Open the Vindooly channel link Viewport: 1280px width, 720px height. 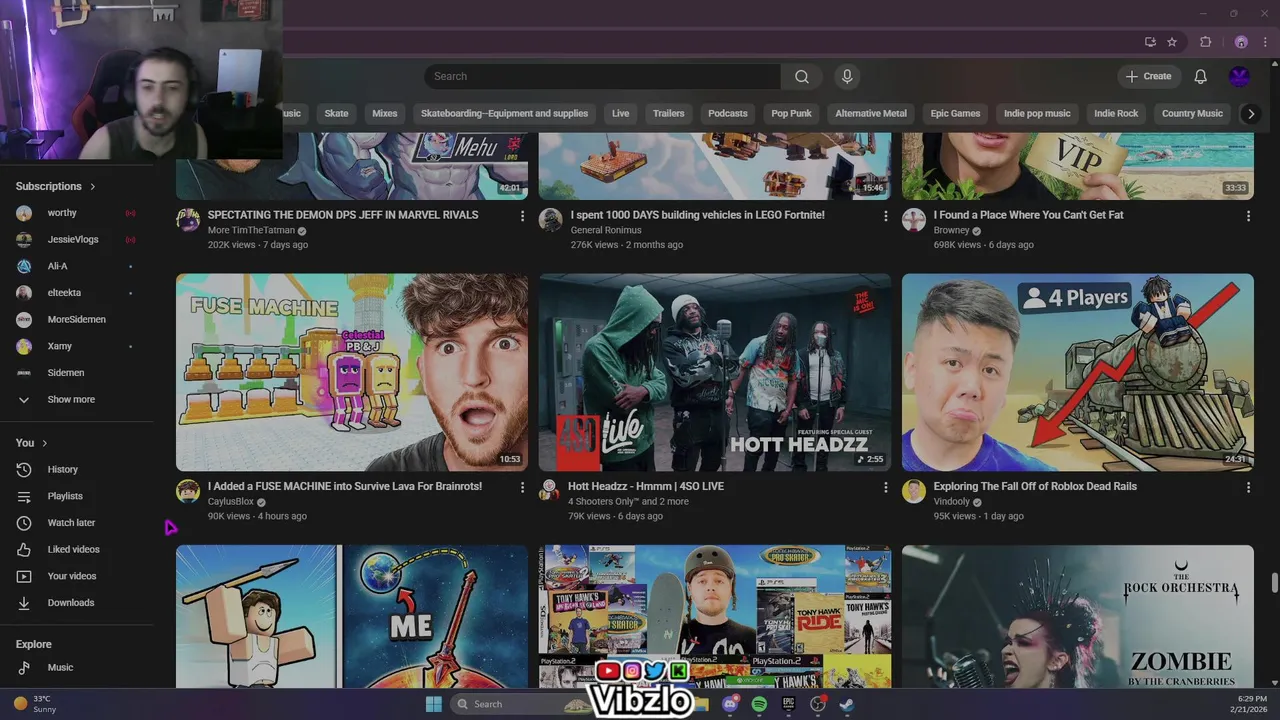(952, 502)
